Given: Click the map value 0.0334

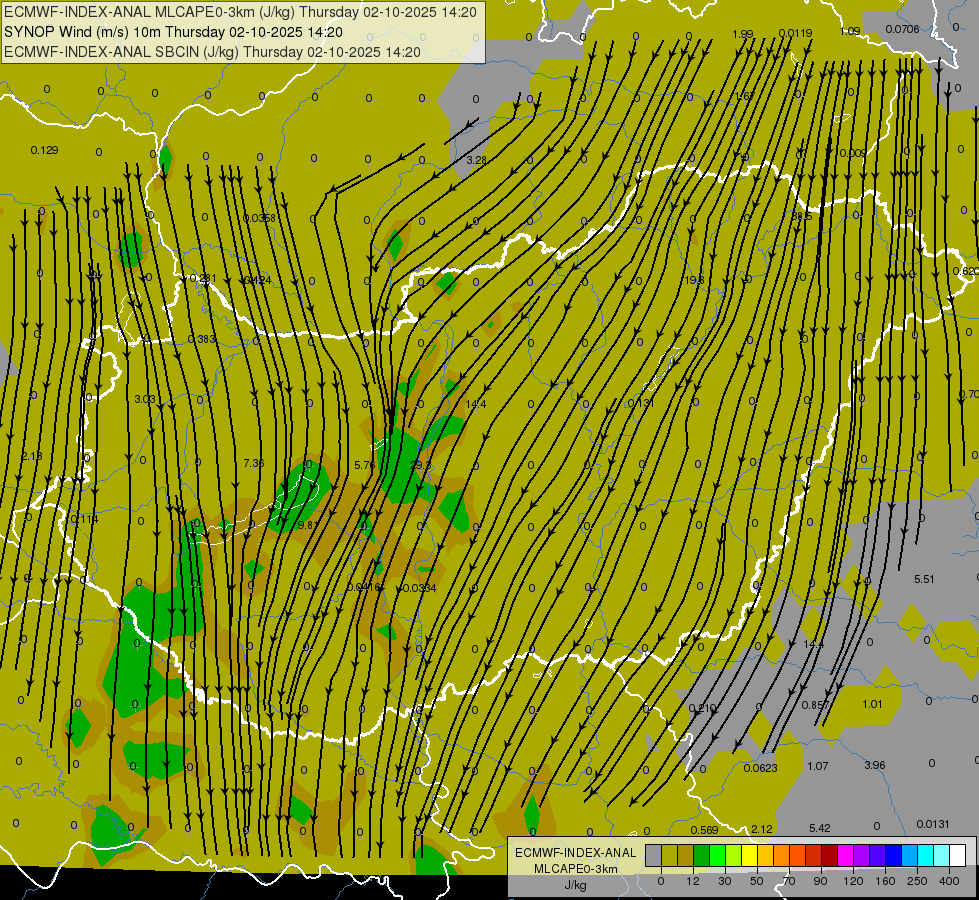Looking at the screenshot, I should click(420, 588).
